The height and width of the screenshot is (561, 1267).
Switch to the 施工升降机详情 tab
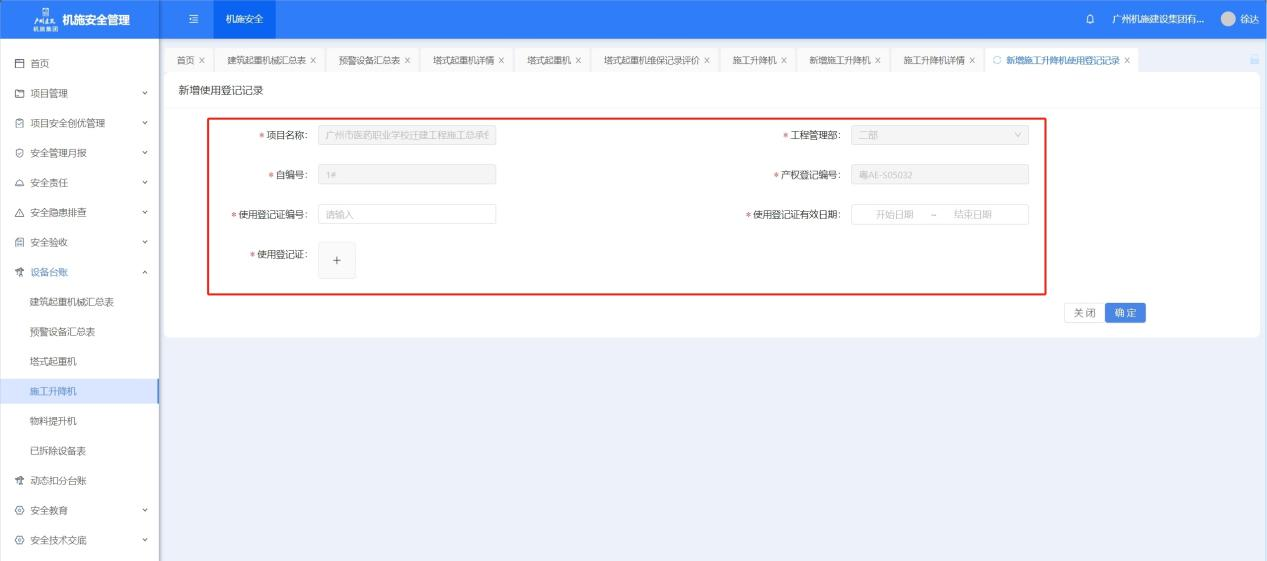tap(933, 61)
